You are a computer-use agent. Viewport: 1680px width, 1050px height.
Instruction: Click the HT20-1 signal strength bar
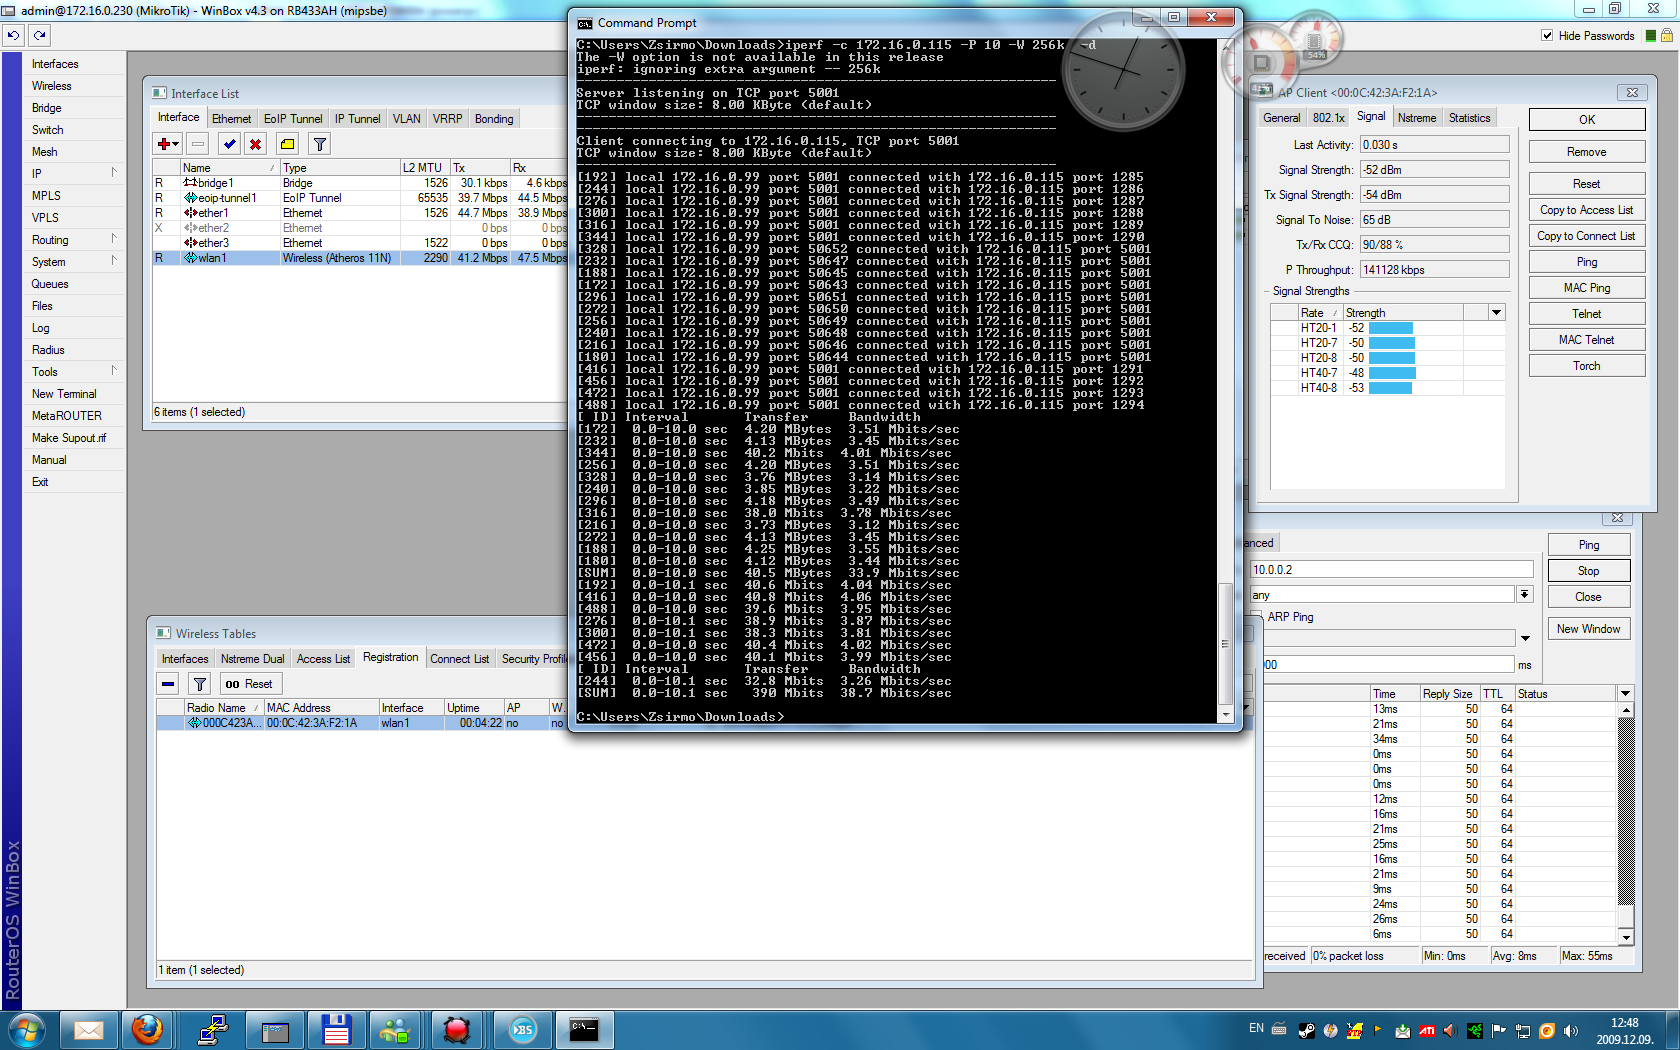1391,328
